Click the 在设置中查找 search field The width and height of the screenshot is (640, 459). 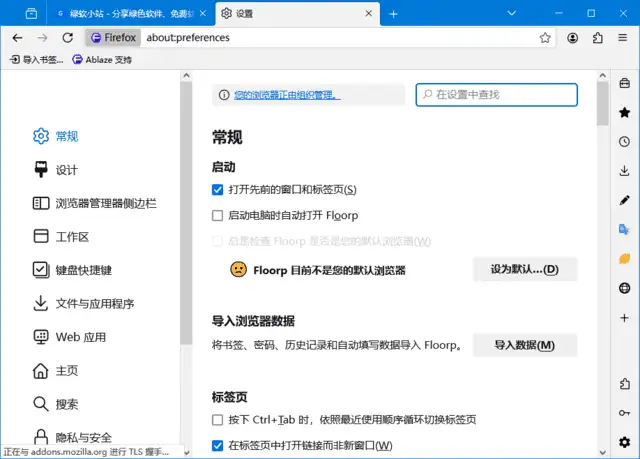(497, 94)
